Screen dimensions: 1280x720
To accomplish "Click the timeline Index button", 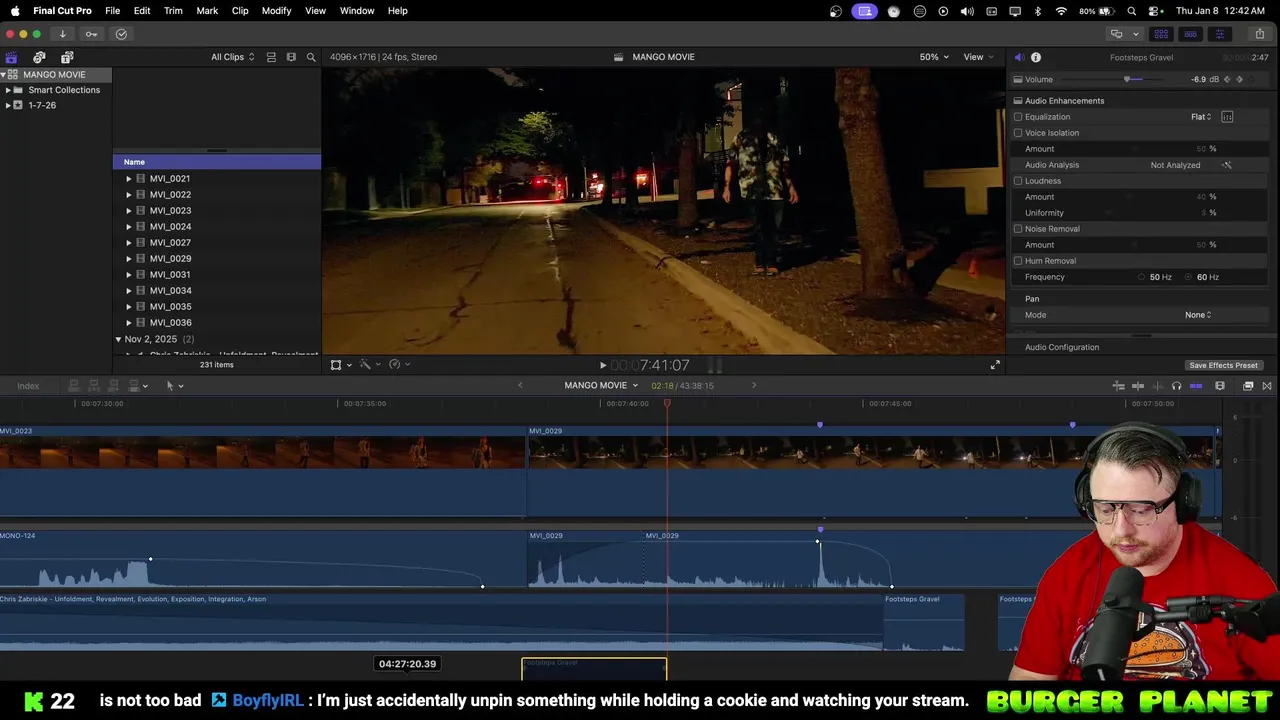I will pos(28,386).
